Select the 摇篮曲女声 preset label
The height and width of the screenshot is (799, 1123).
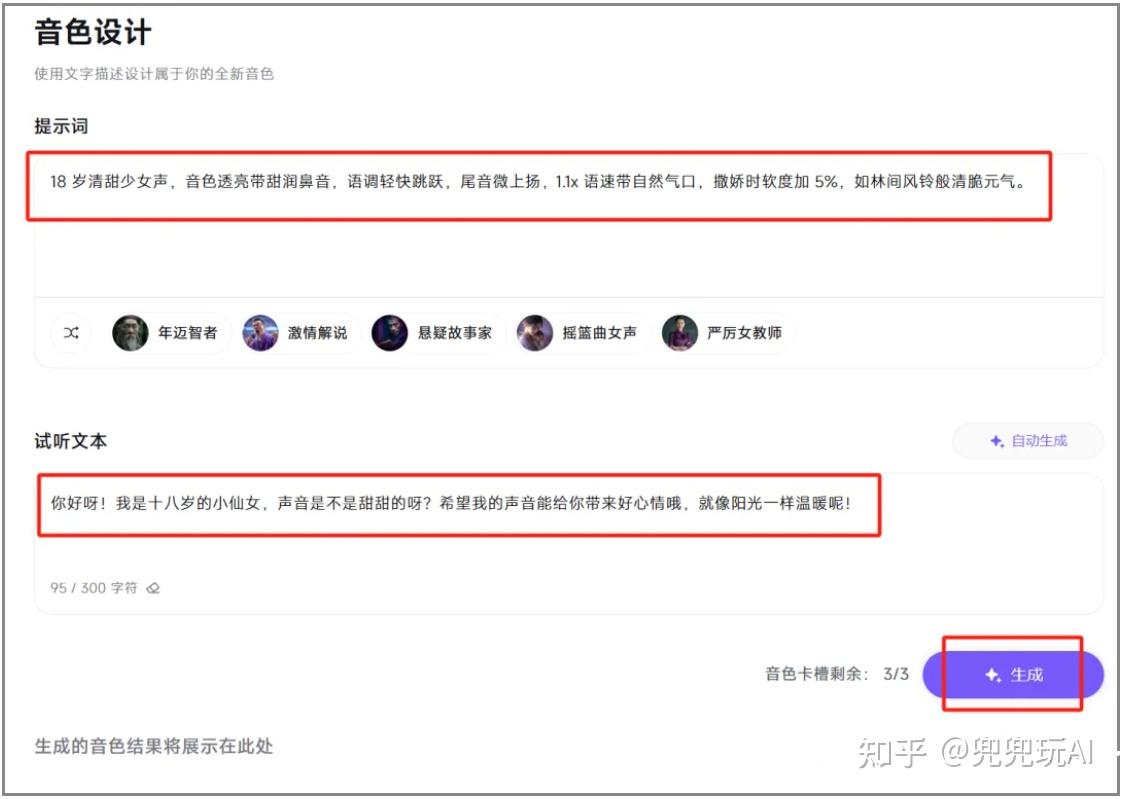point(599,333)
